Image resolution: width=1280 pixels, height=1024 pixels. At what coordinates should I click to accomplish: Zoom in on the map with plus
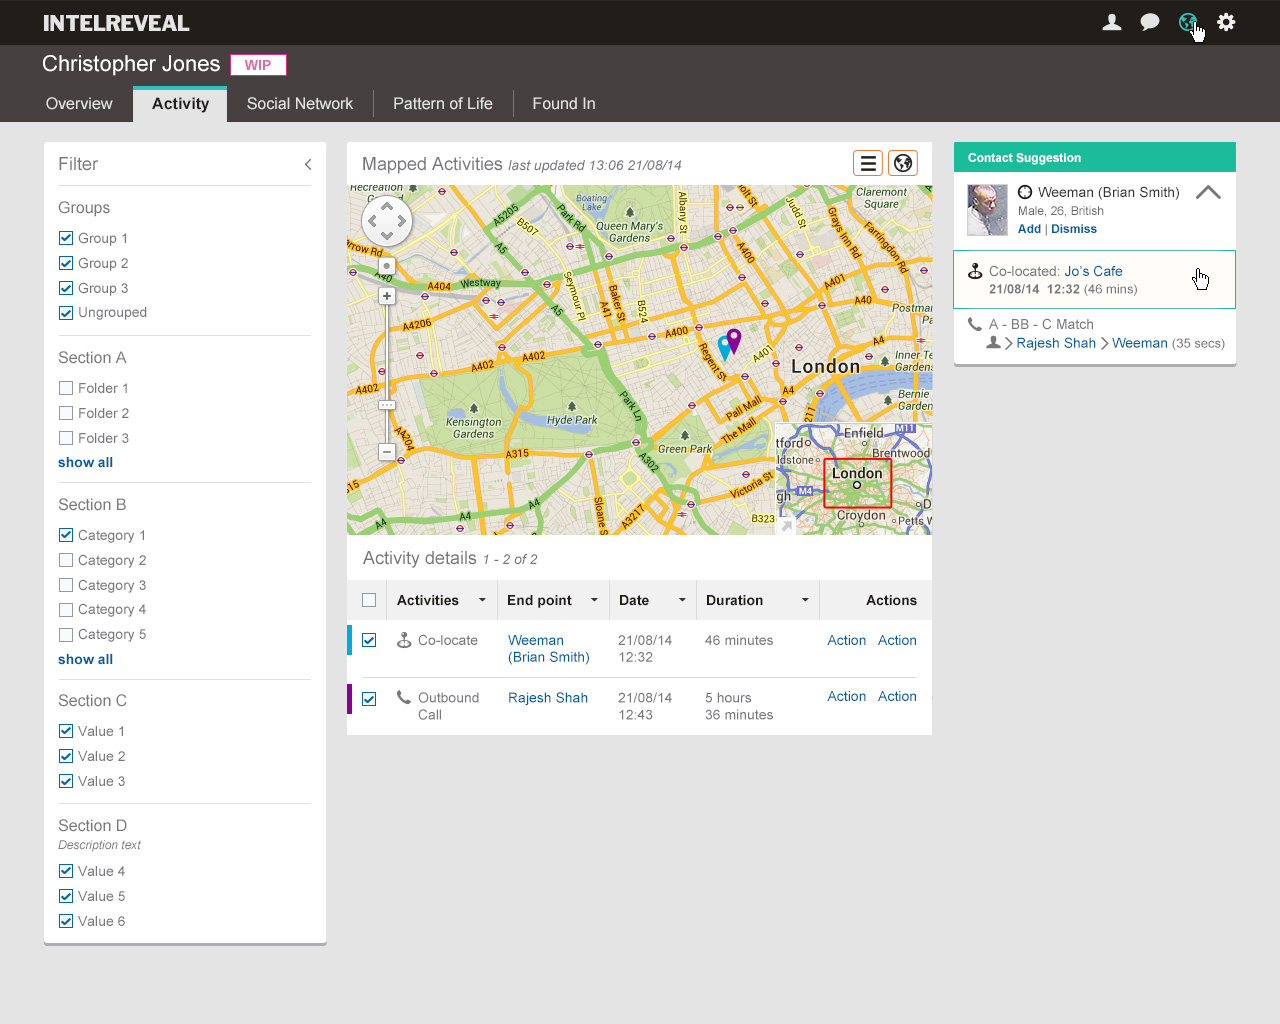tap(387, 296)
